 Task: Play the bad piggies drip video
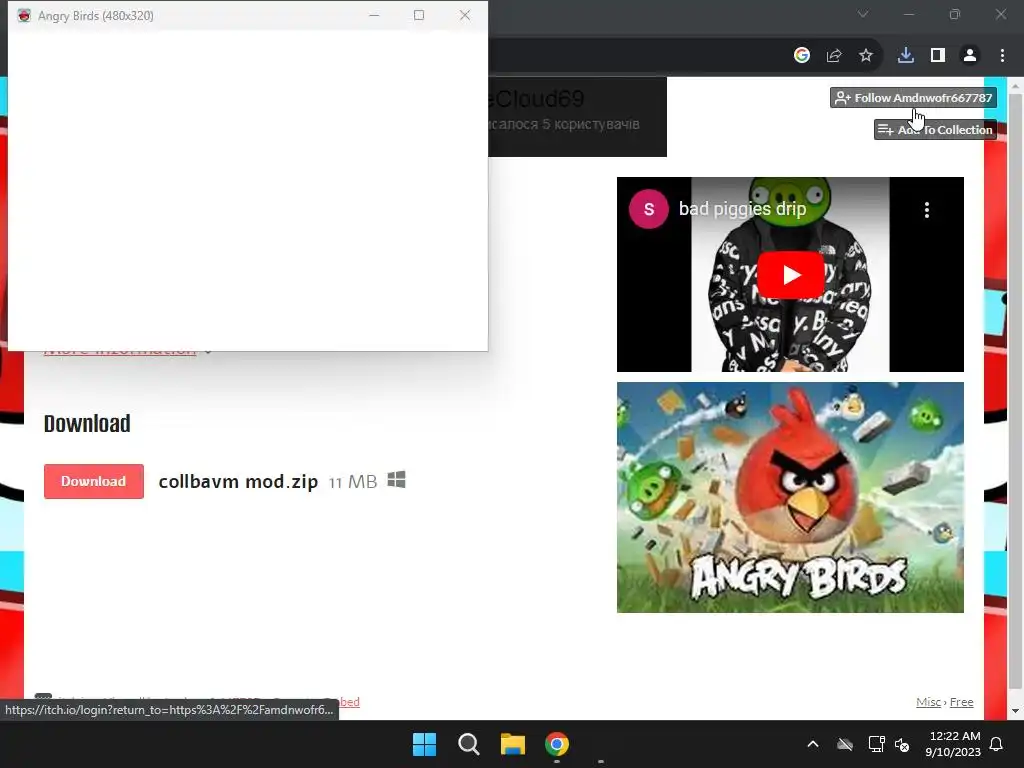pyautogui.click(x=790, y=275)
